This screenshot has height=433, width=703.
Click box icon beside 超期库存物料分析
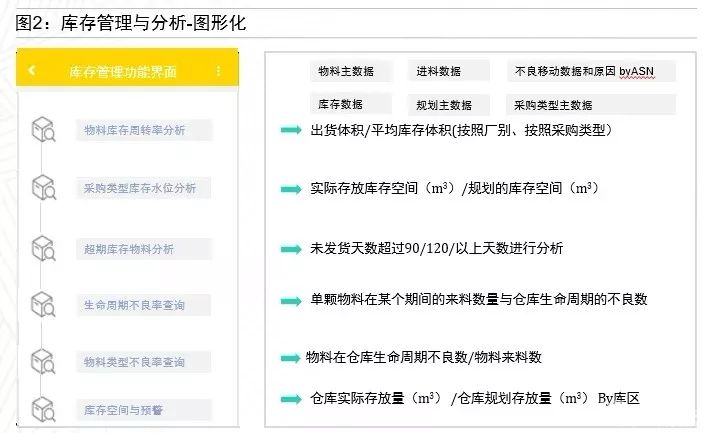(x=43, y=248)
